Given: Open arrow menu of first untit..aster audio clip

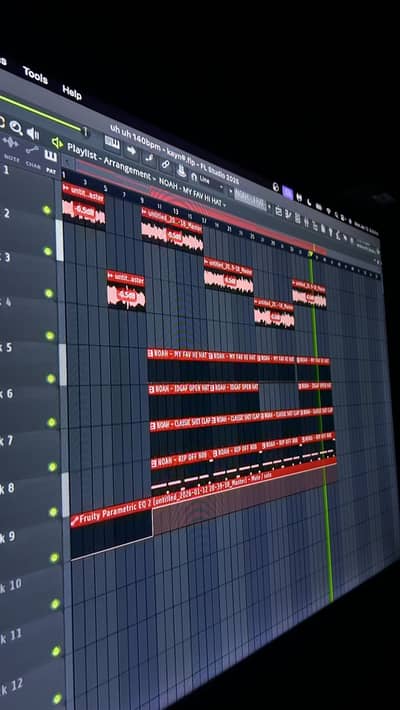Looking at the screenshot, I should coord(66,187).
